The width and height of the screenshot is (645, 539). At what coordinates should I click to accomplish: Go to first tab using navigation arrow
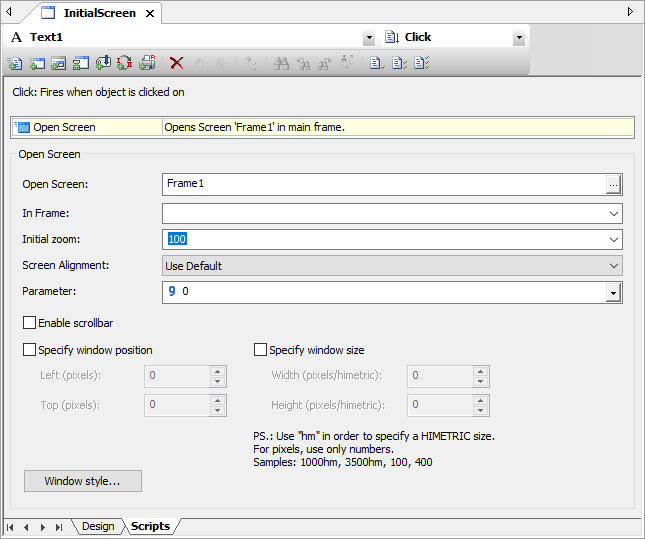pyautogui.click(x=10, y=526)
